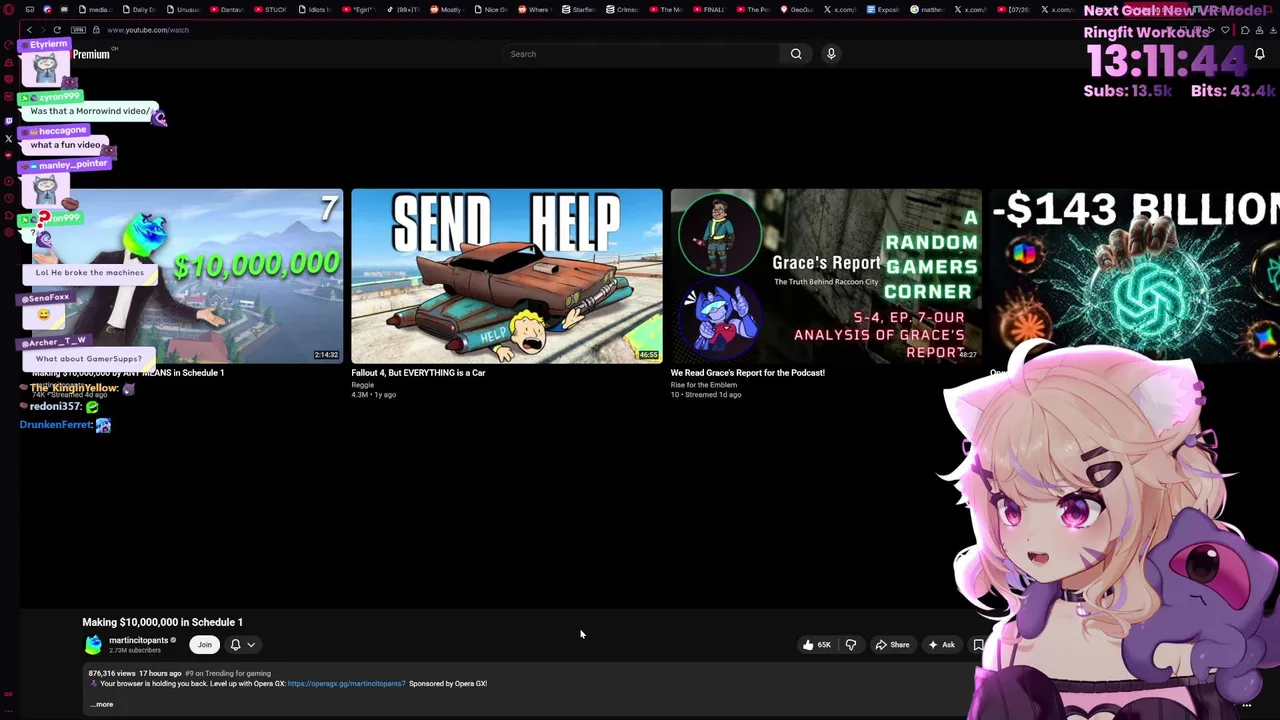Click the Ask button
Viewport: 1280px width, 720px height.
point(941,645)
